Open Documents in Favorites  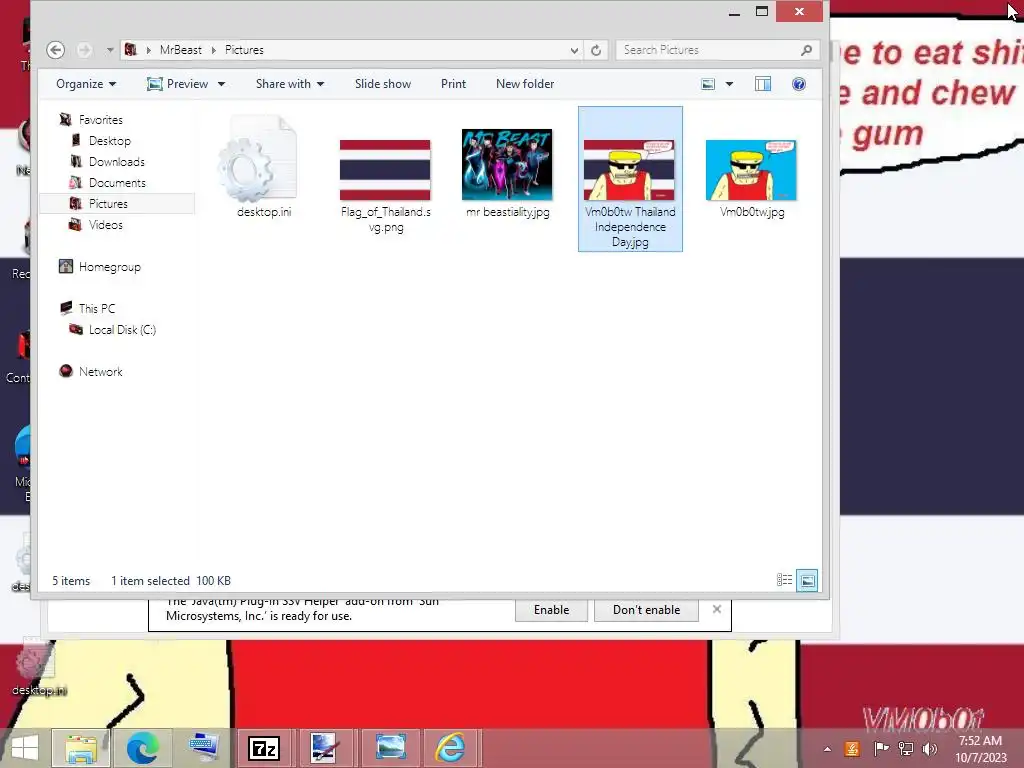pyautogui.click(x=117, y=182)
